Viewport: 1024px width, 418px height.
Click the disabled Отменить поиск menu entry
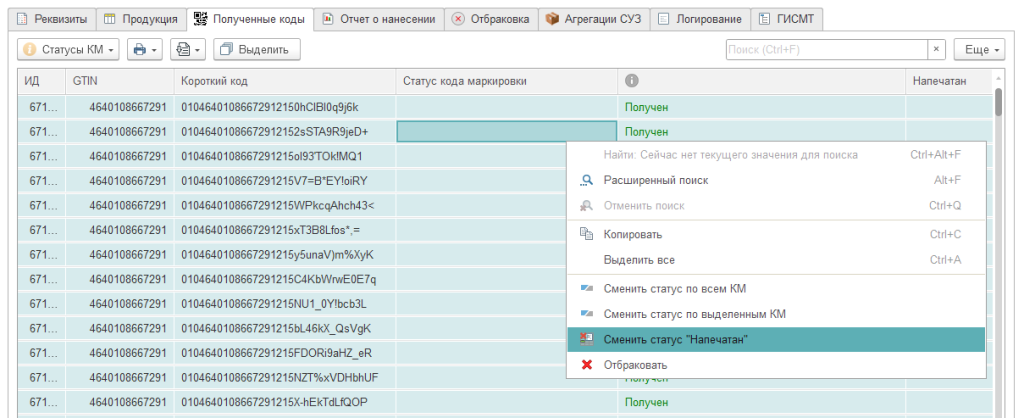point(776,206)
